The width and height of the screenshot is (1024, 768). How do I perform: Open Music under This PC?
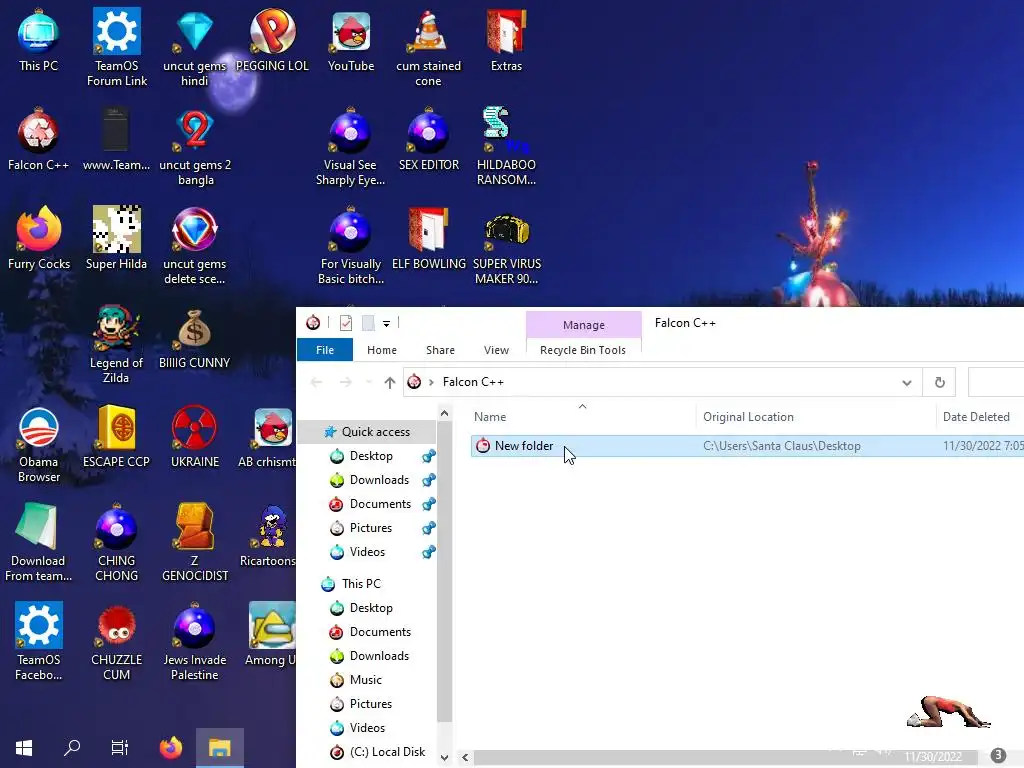[365, 680]
